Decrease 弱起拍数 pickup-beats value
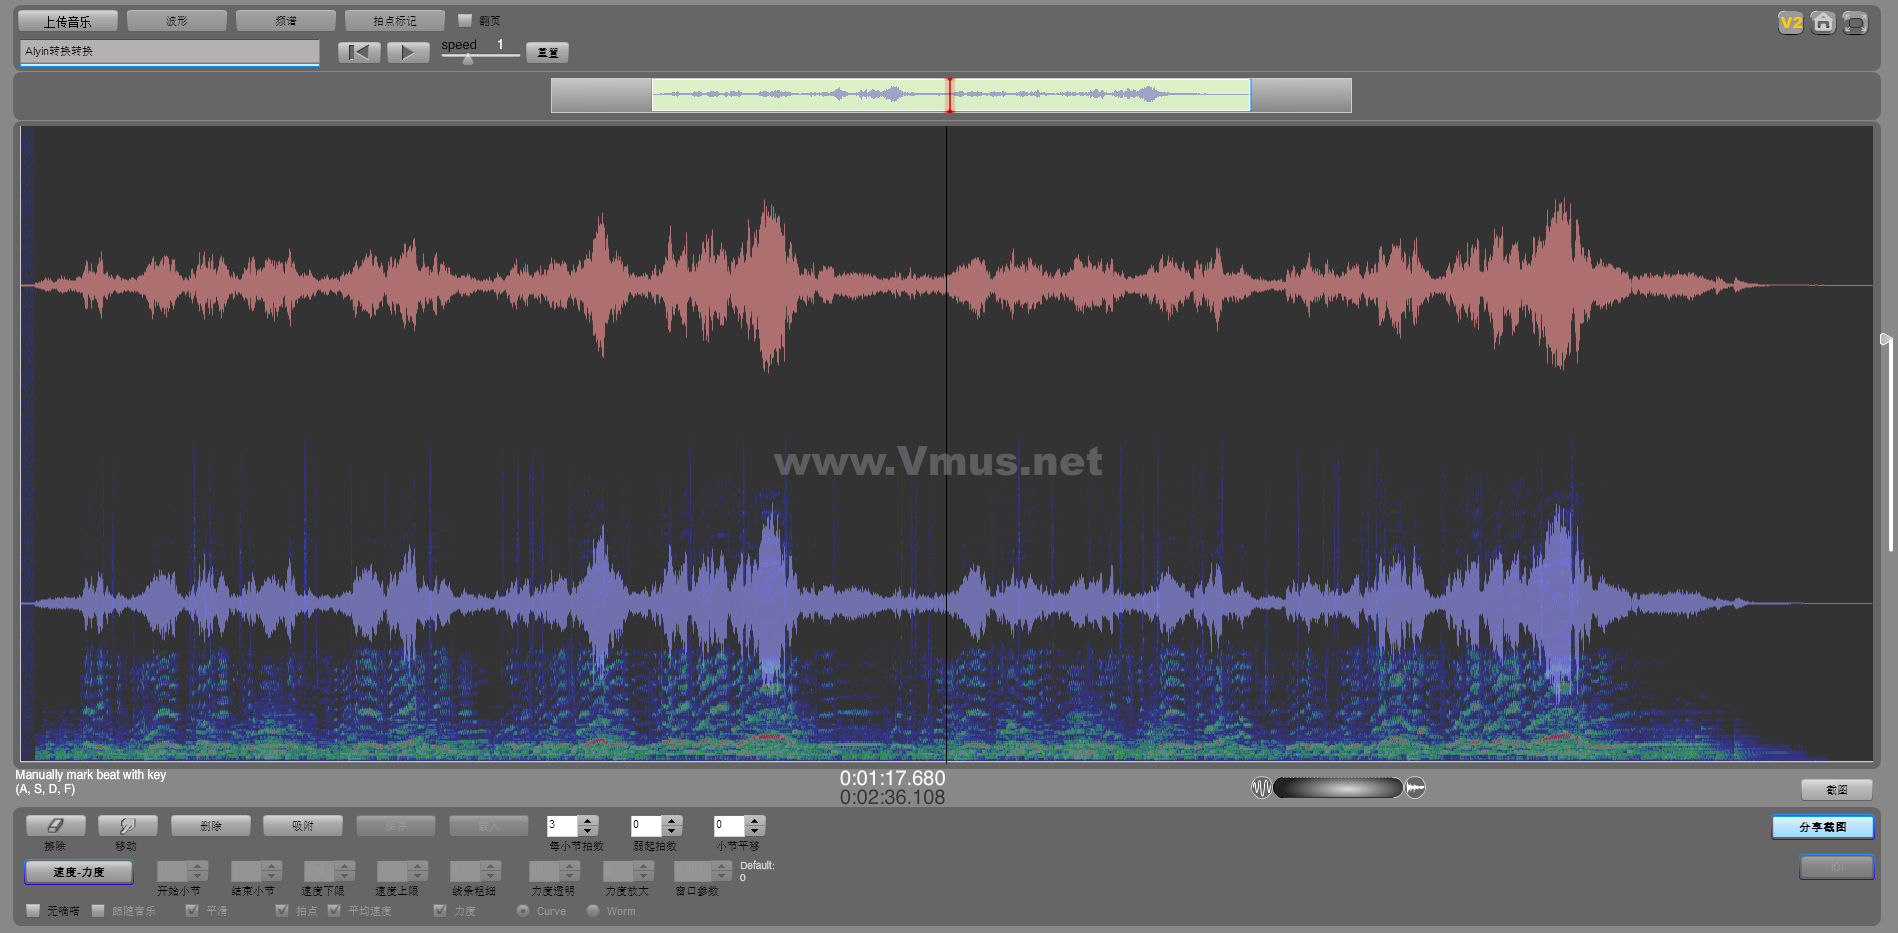The width and height of the screenshot is (1898, 933). click(x=672, y=831)
